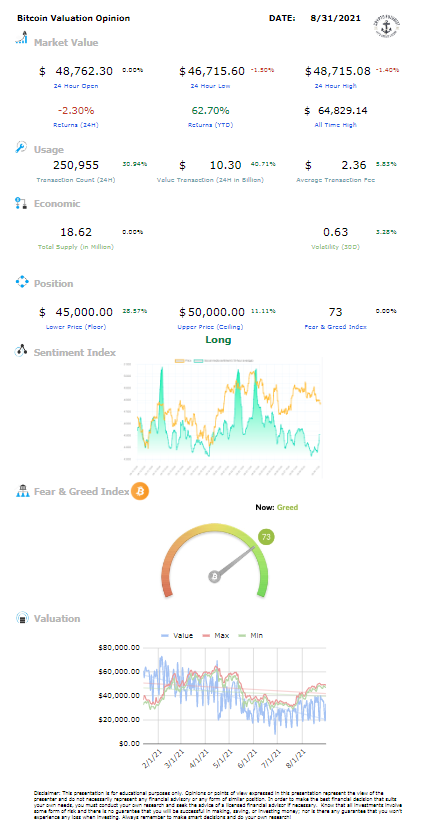The image size is (433, 834).
Task: Click the Economic section icon
Action: click(21, 203)
